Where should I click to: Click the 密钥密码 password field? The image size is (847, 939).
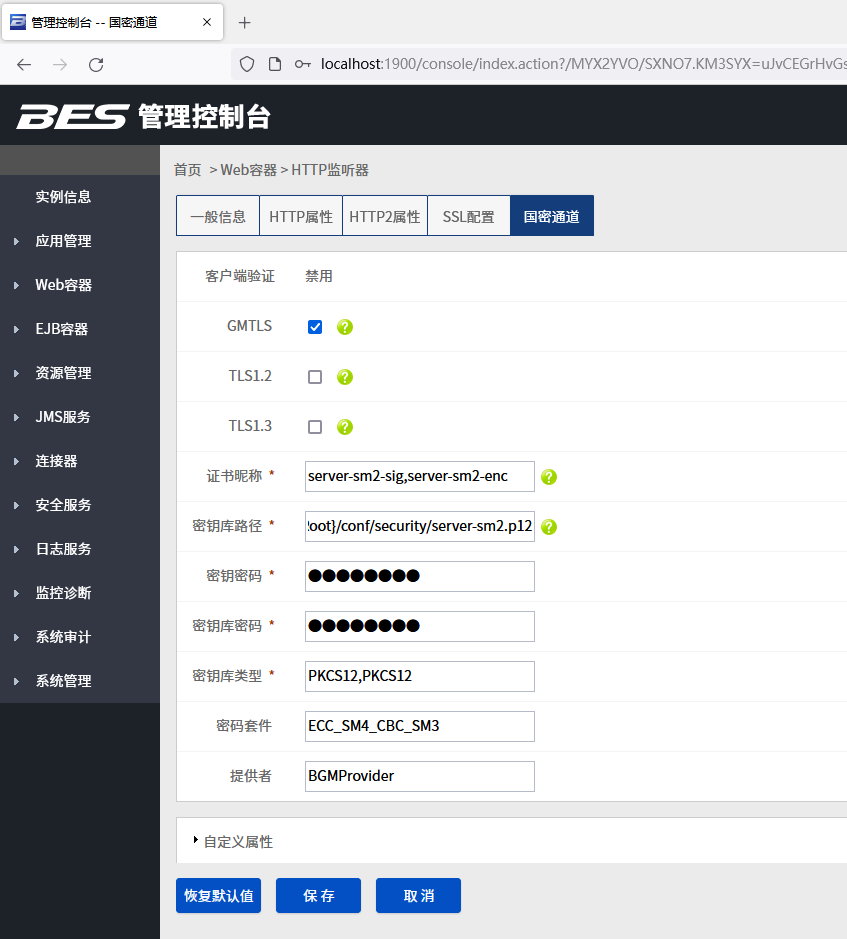pos(420,576)
